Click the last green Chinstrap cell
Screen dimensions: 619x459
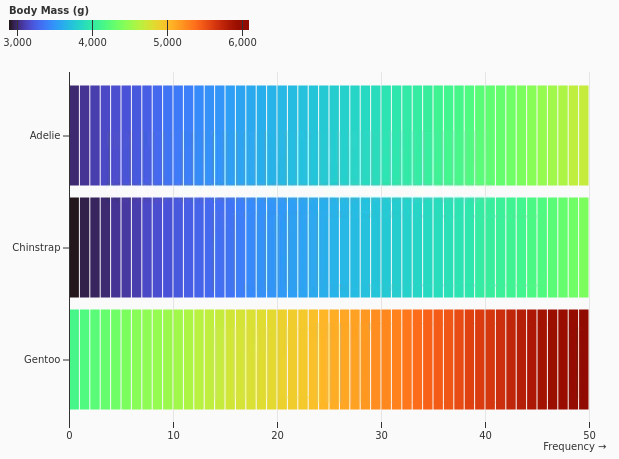584,247
